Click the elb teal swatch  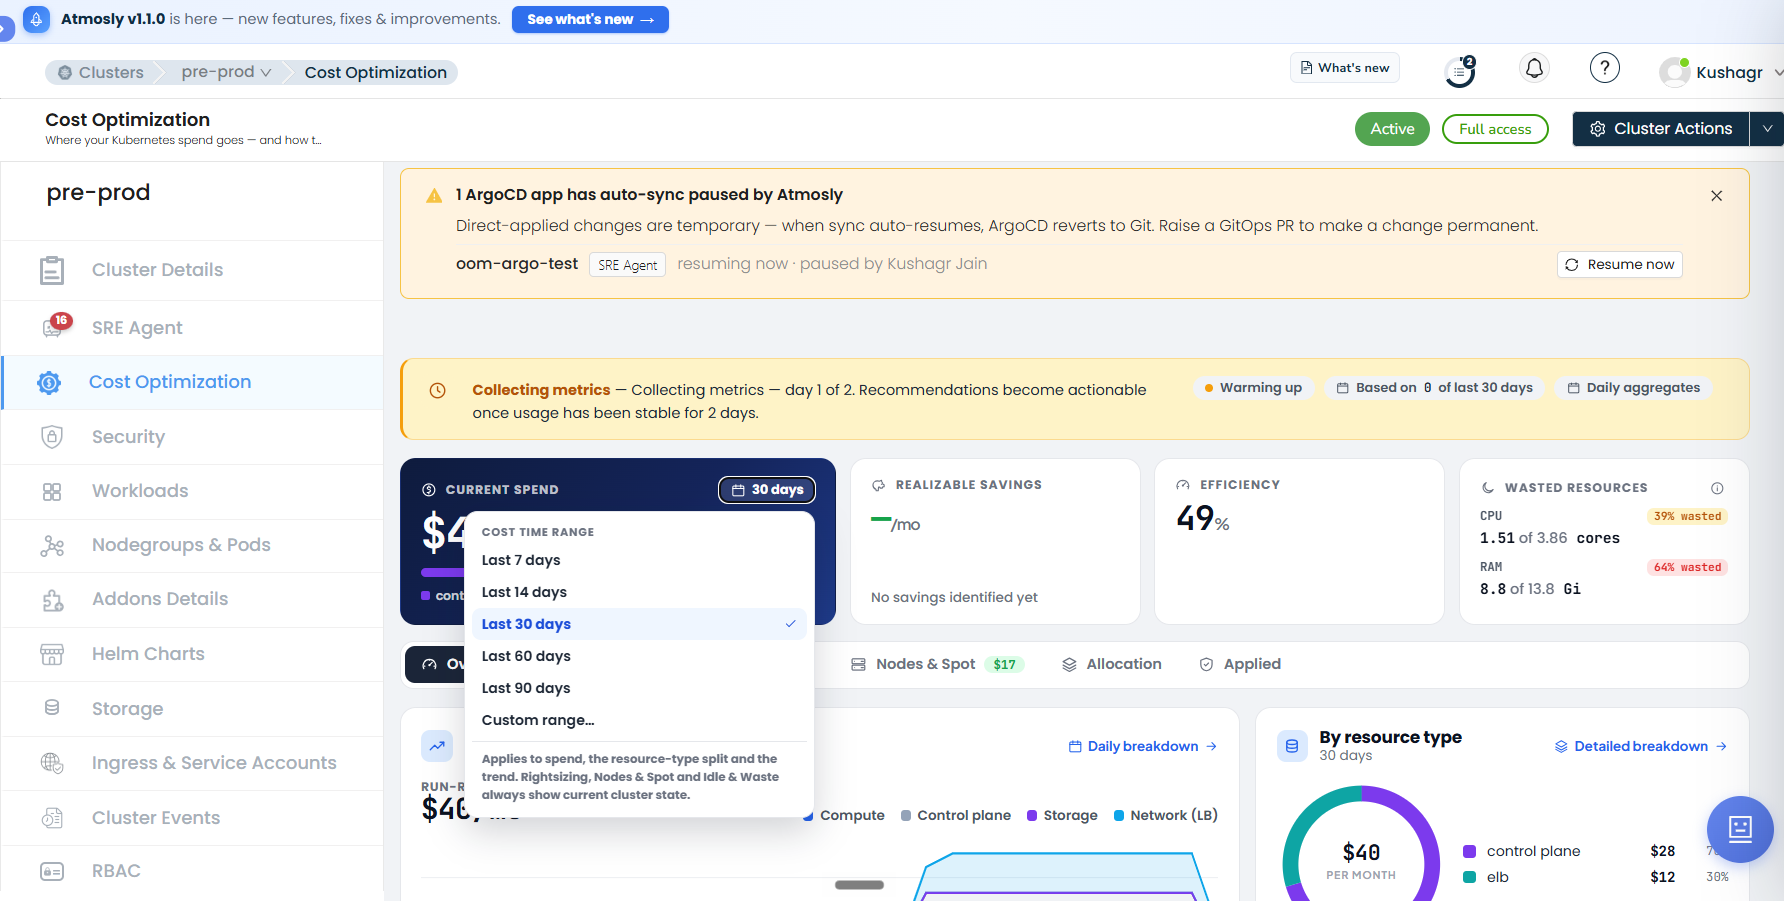(x=1469, y=878)
